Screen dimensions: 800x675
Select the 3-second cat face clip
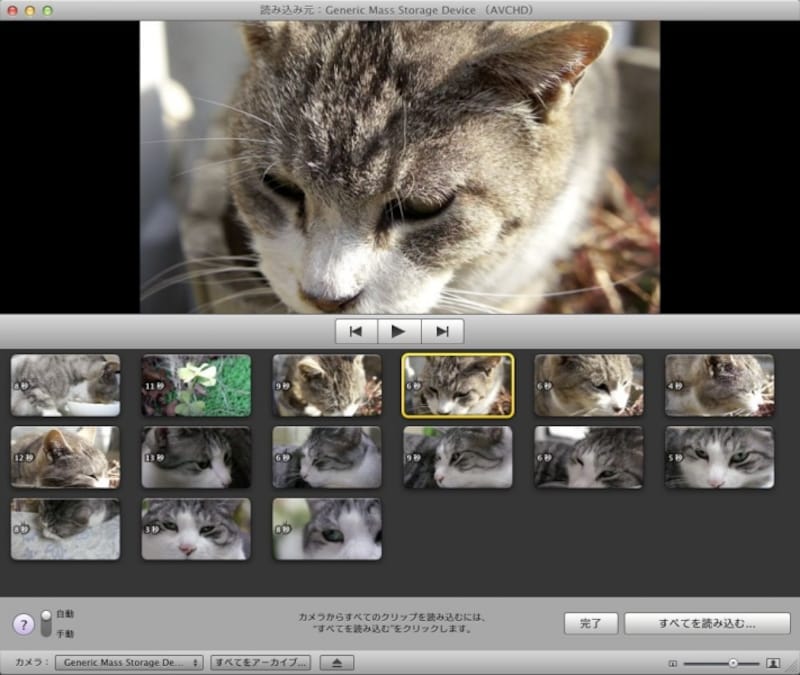click(196, 529)
